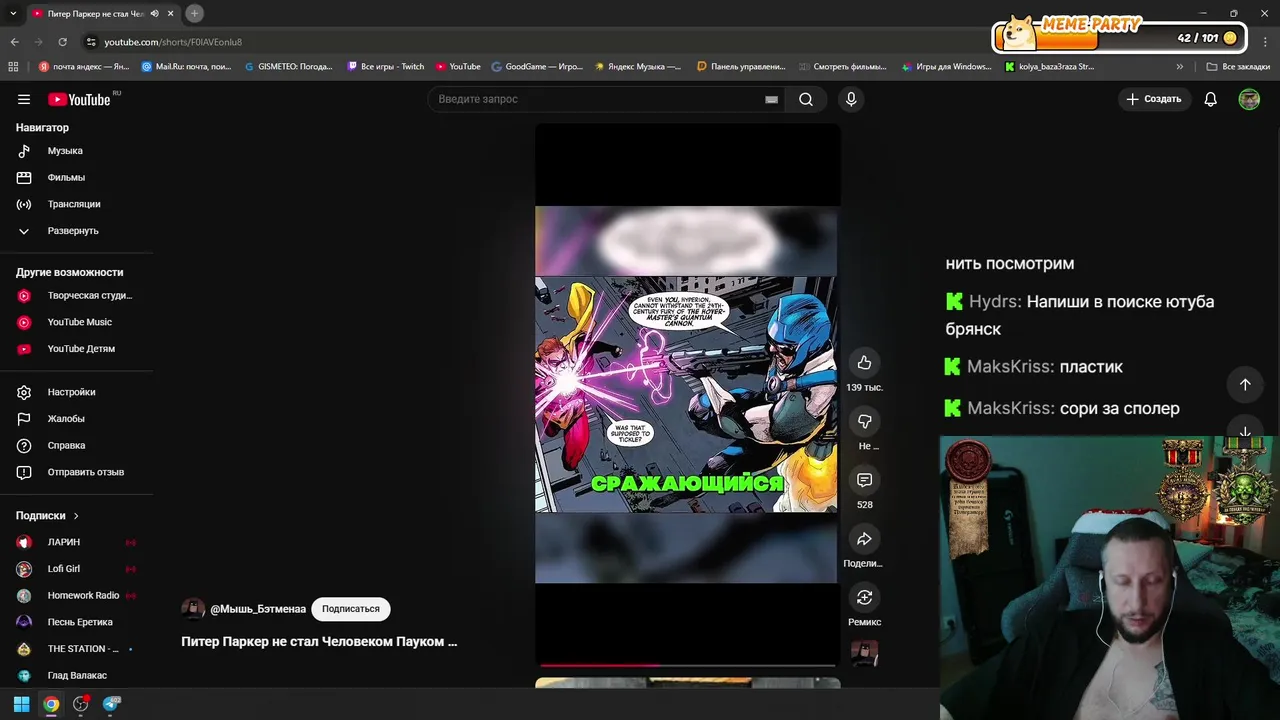Open the account avatar menu
Viewport: 1280px width, 720px height.
pyautogui.click(x=1249, y=99)
